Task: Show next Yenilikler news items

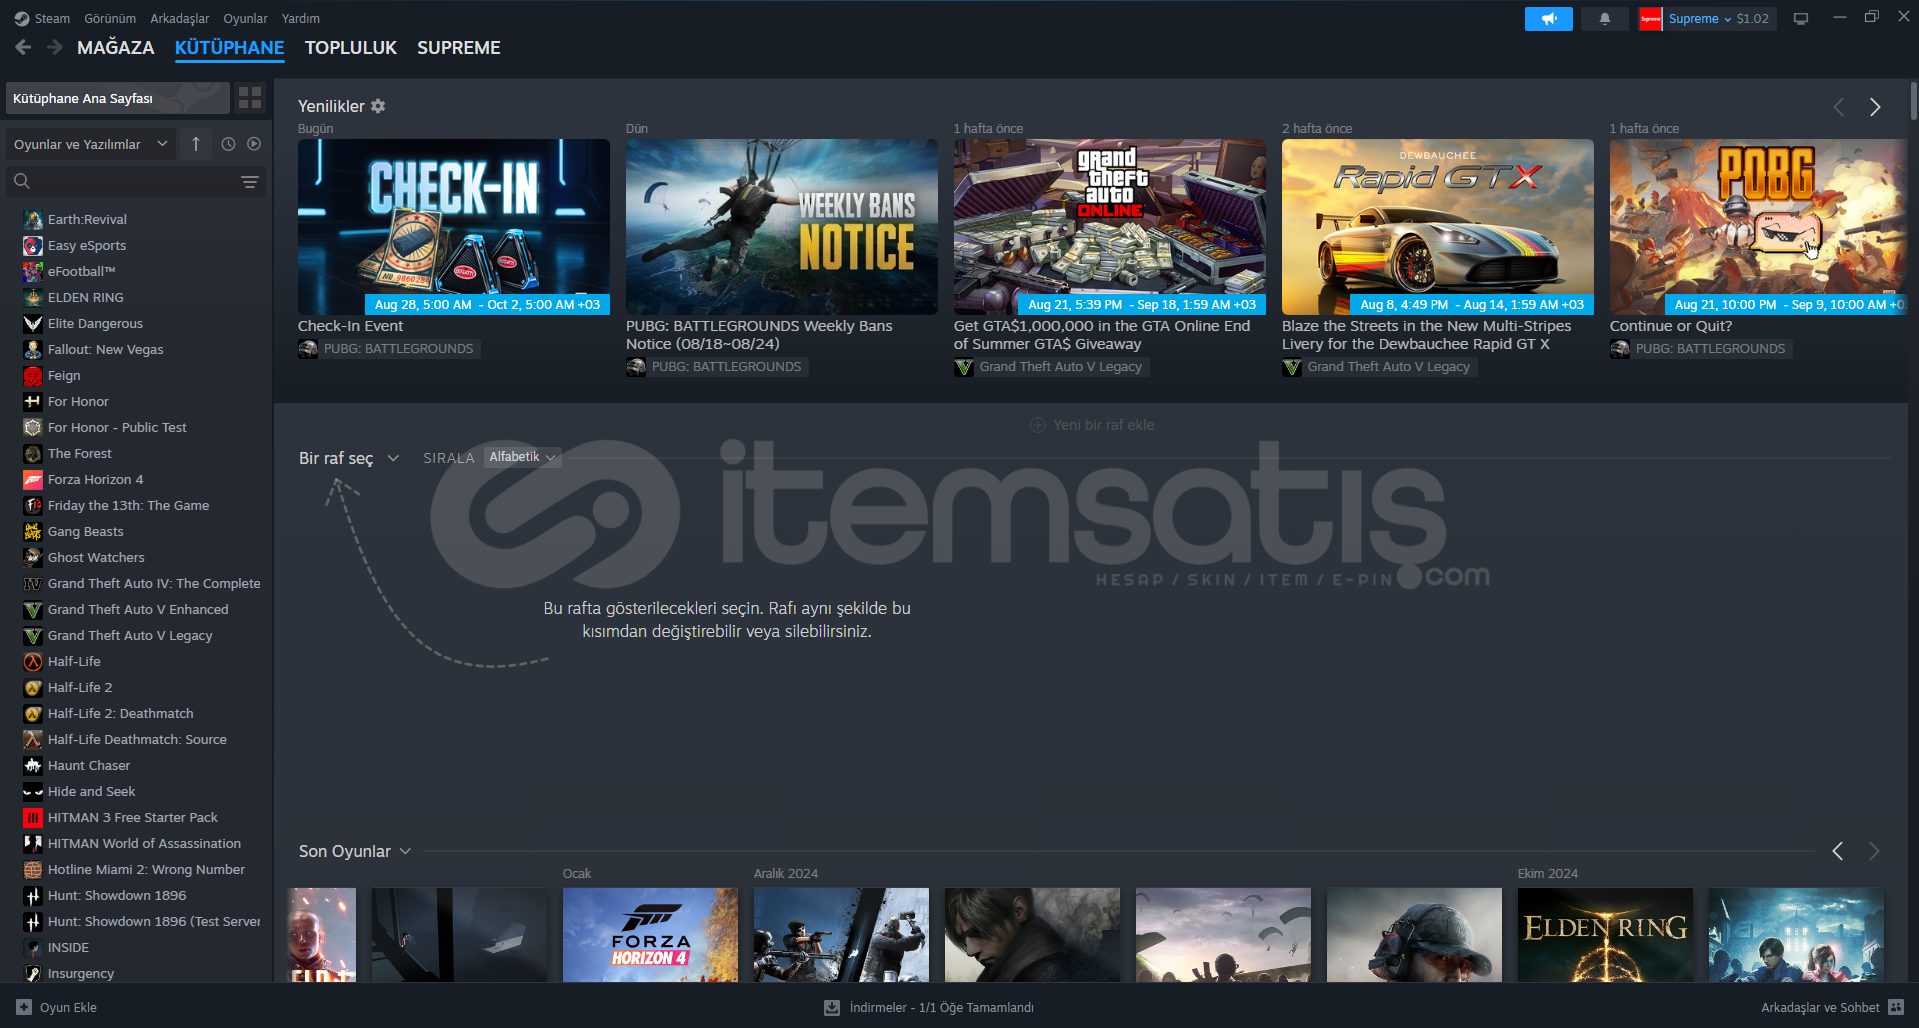Action: 1875,107
